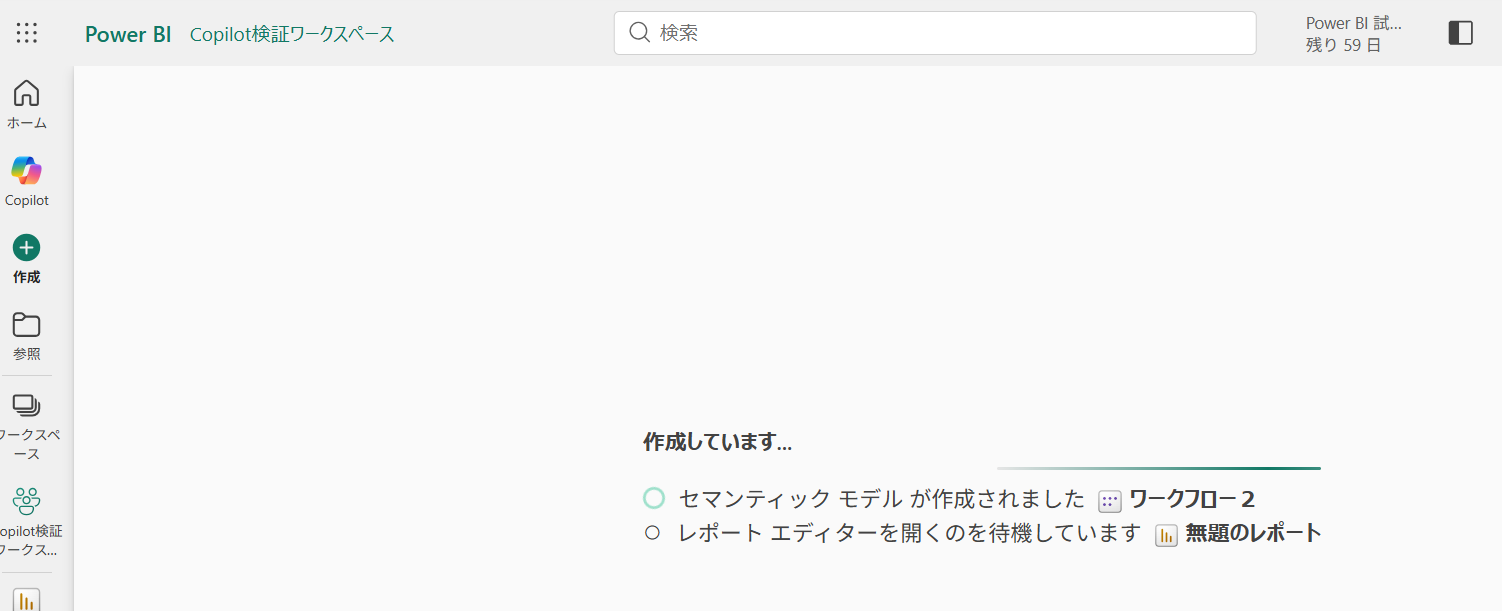Screen dimensions: 1502x611
Task: Toggle the side pane icon at top right
Action: (x=1460, y=33)
